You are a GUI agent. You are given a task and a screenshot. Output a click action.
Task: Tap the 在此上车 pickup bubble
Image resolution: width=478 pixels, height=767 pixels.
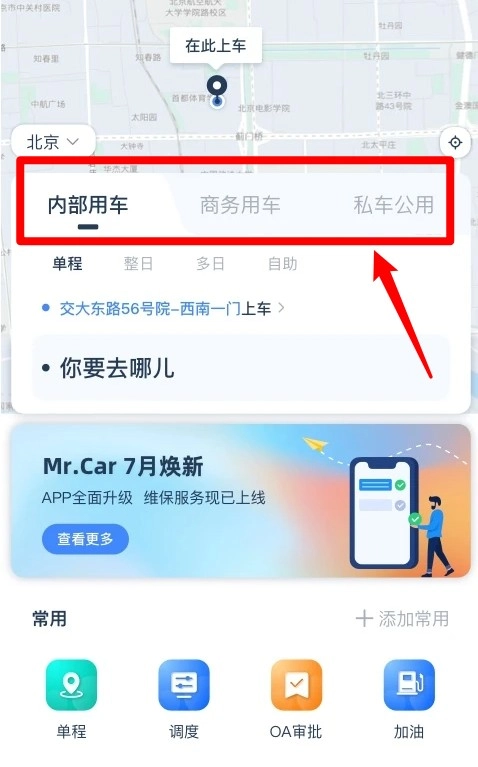(x=216, y=45)
